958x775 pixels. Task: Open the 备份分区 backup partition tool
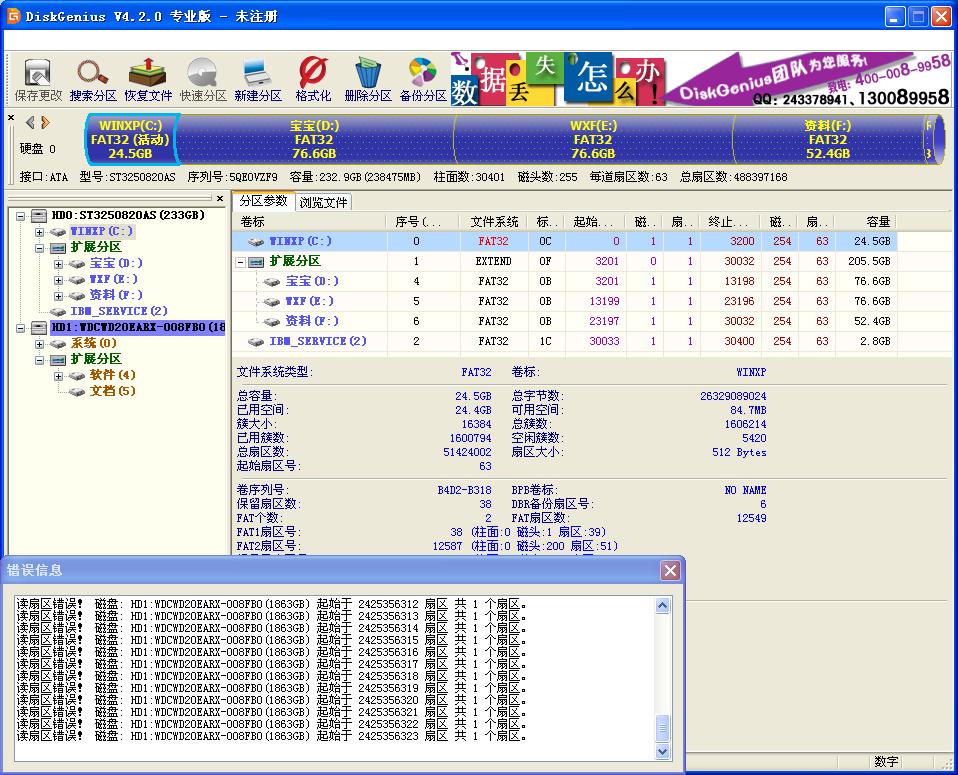coord(423,79)
